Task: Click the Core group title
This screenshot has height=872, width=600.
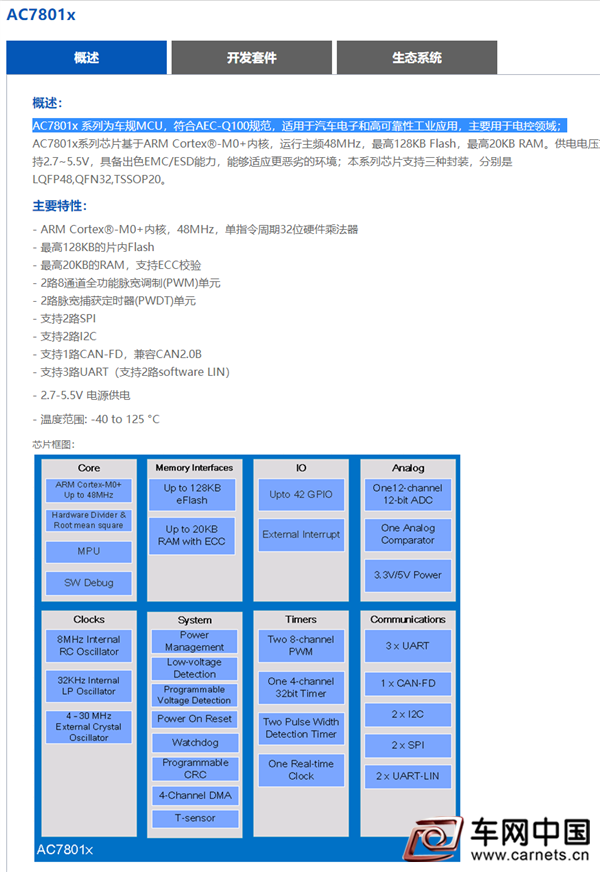Action: pos(89,468)
